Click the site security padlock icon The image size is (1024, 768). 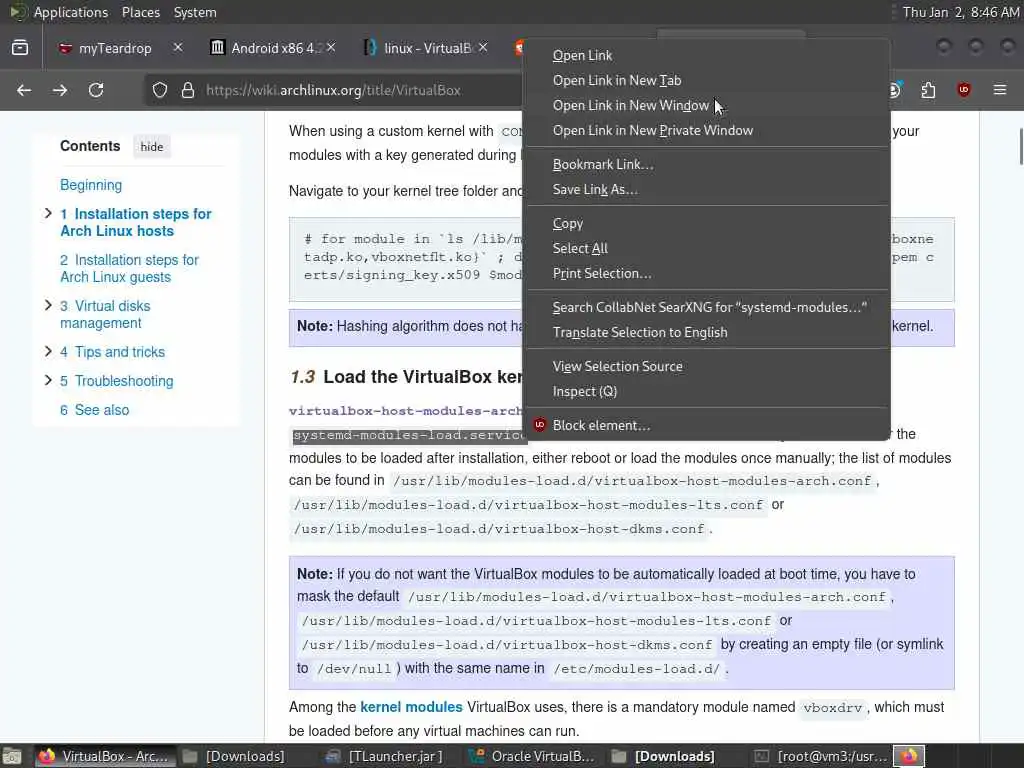point(188,90)
